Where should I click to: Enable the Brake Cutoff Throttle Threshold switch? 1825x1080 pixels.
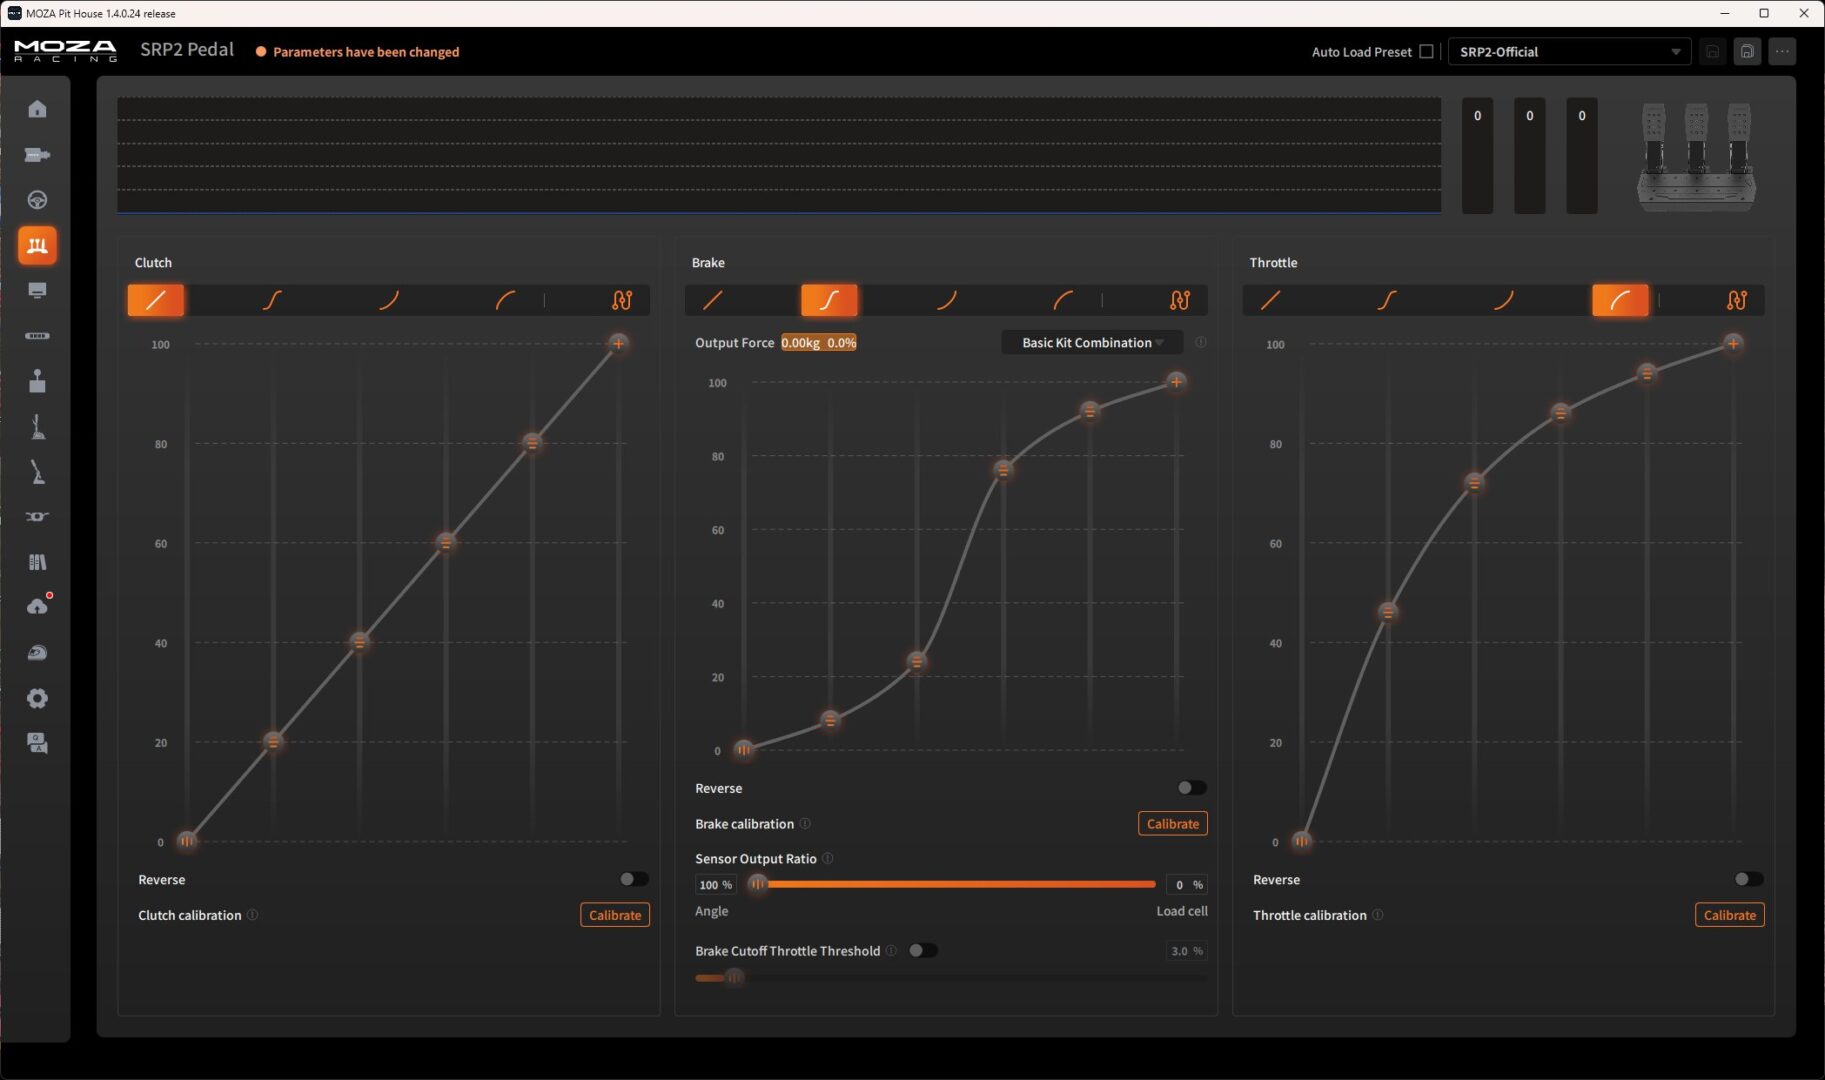coord(923,951)
